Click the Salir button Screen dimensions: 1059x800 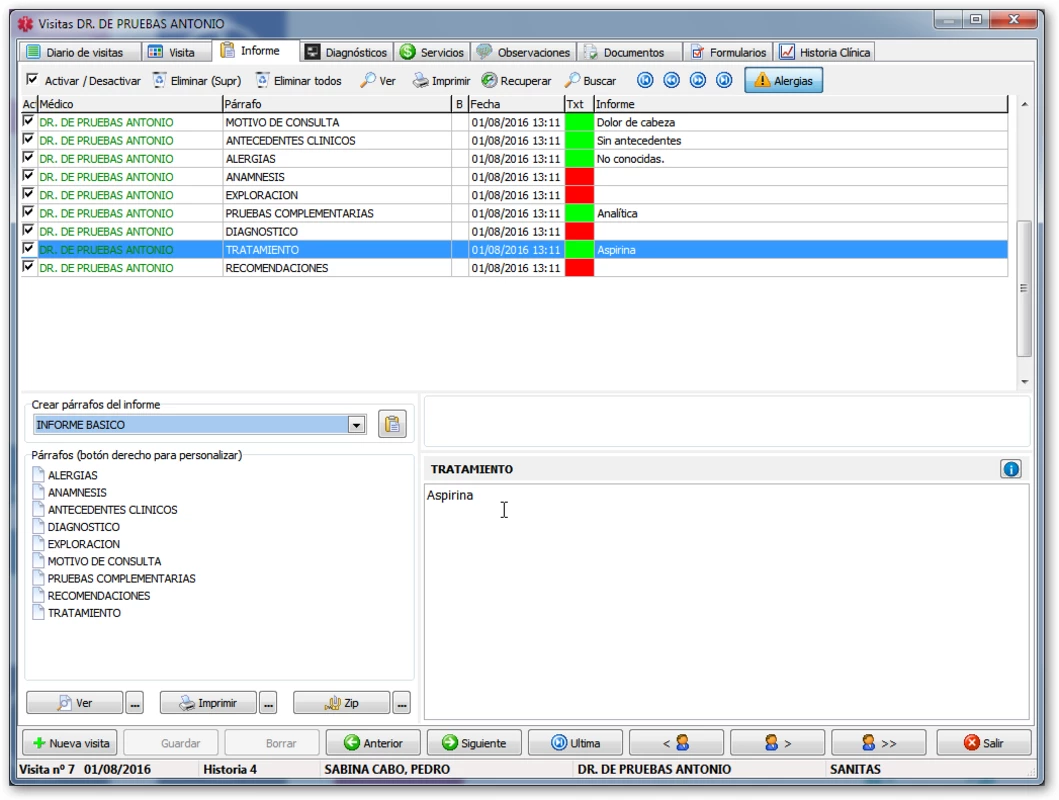click(x=983, y=743)
